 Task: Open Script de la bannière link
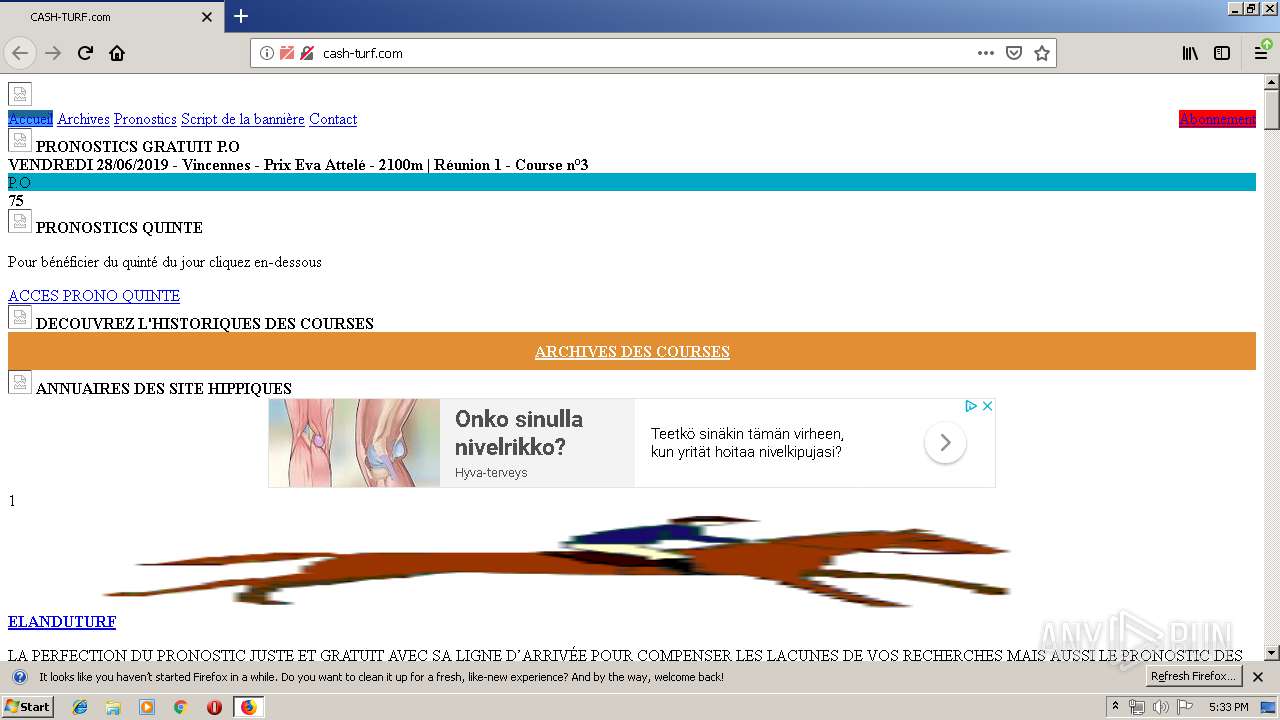243,119
